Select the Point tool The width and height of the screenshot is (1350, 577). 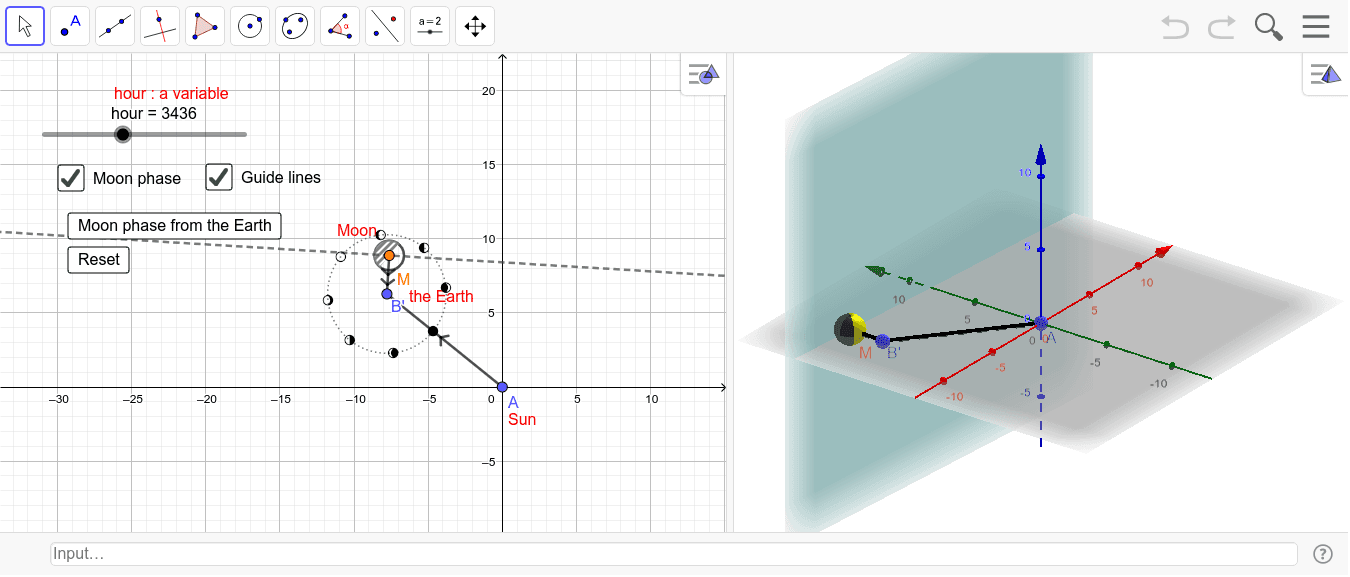[x=70, y=25]
